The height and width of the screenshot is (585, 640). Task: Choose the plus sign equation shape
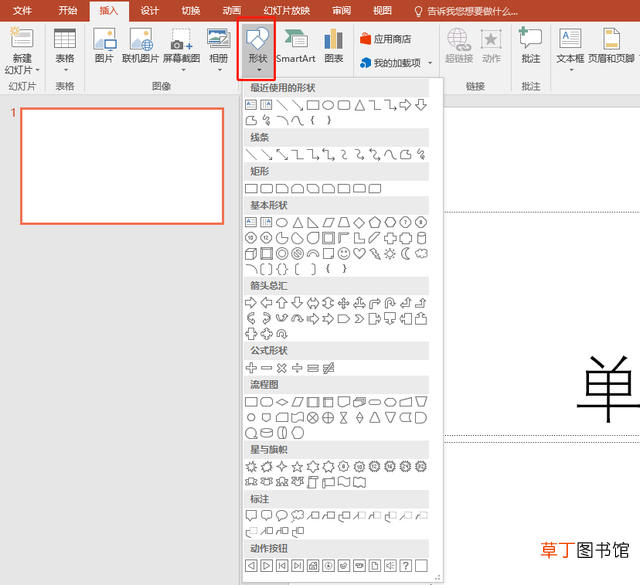(x=251, y=368)
